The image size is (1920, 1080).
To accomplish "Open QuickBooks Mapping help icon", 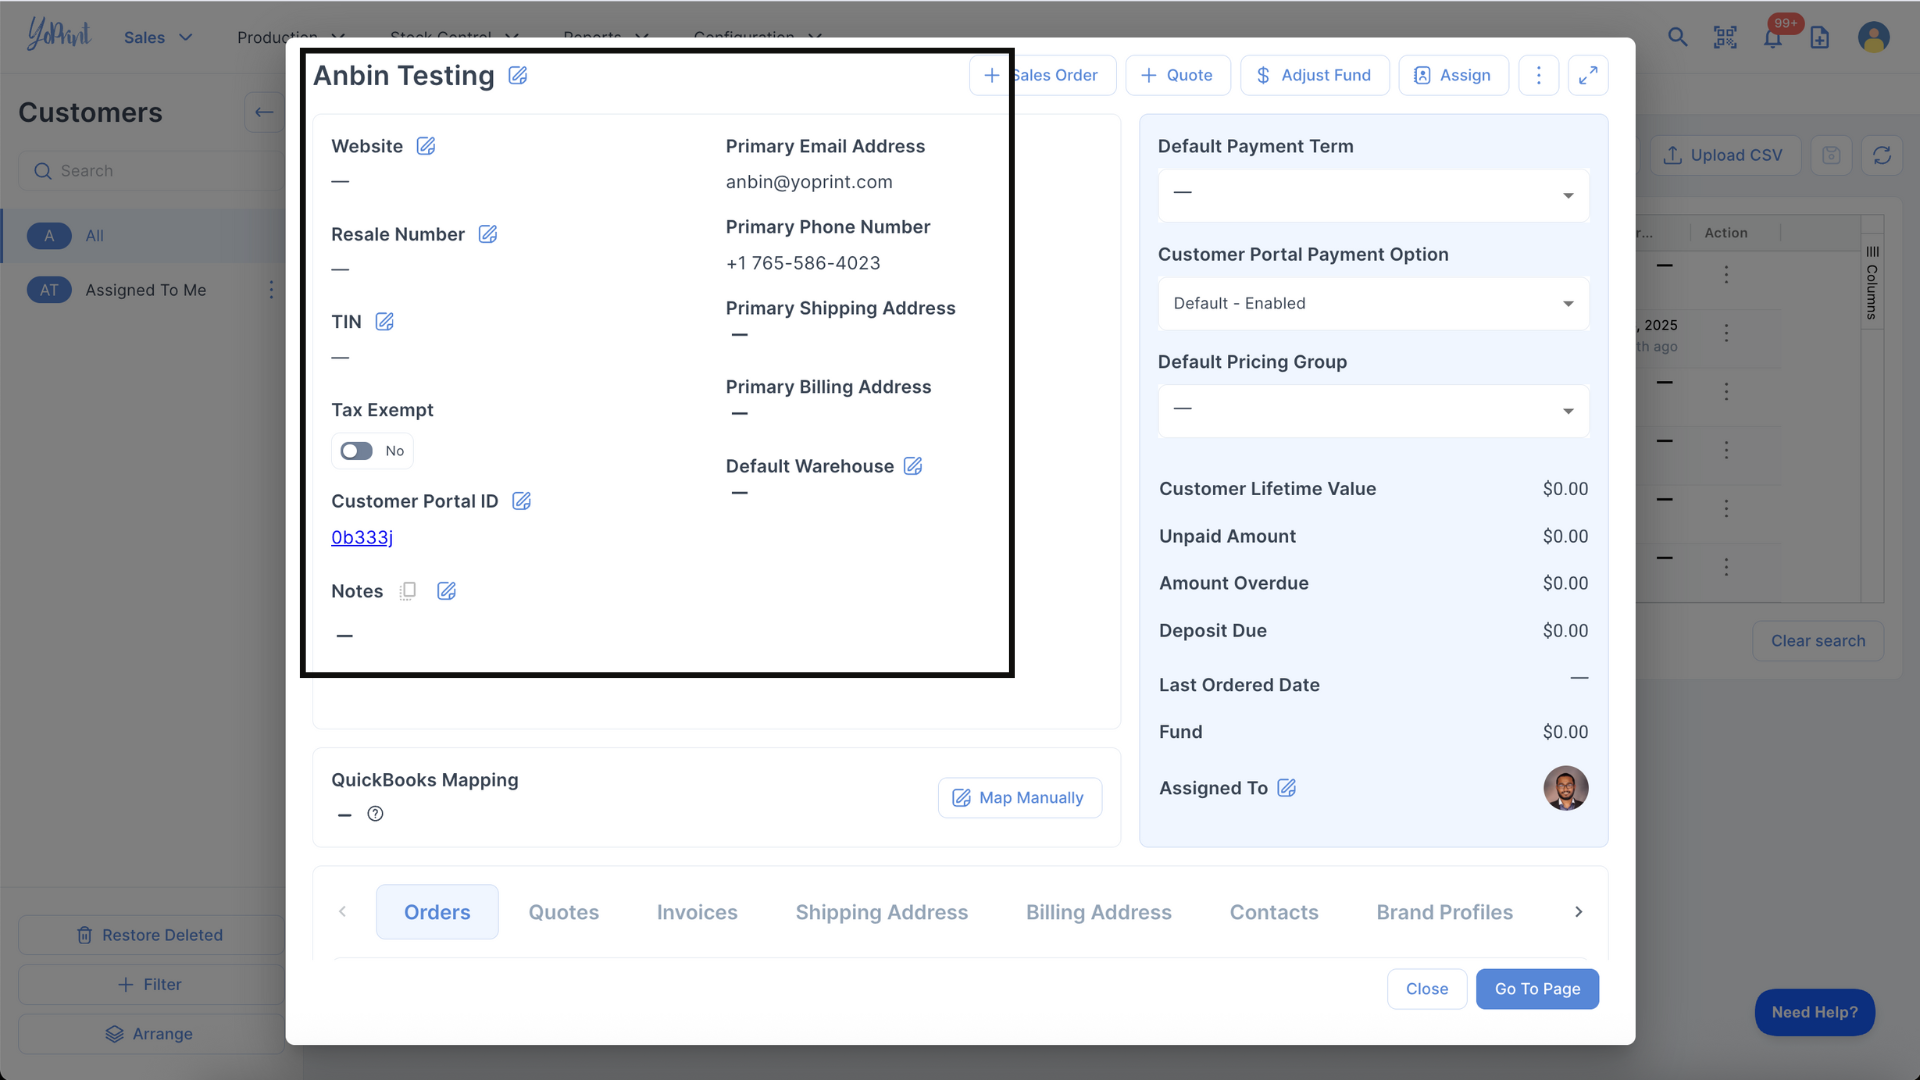I will (x=375, y=814).
